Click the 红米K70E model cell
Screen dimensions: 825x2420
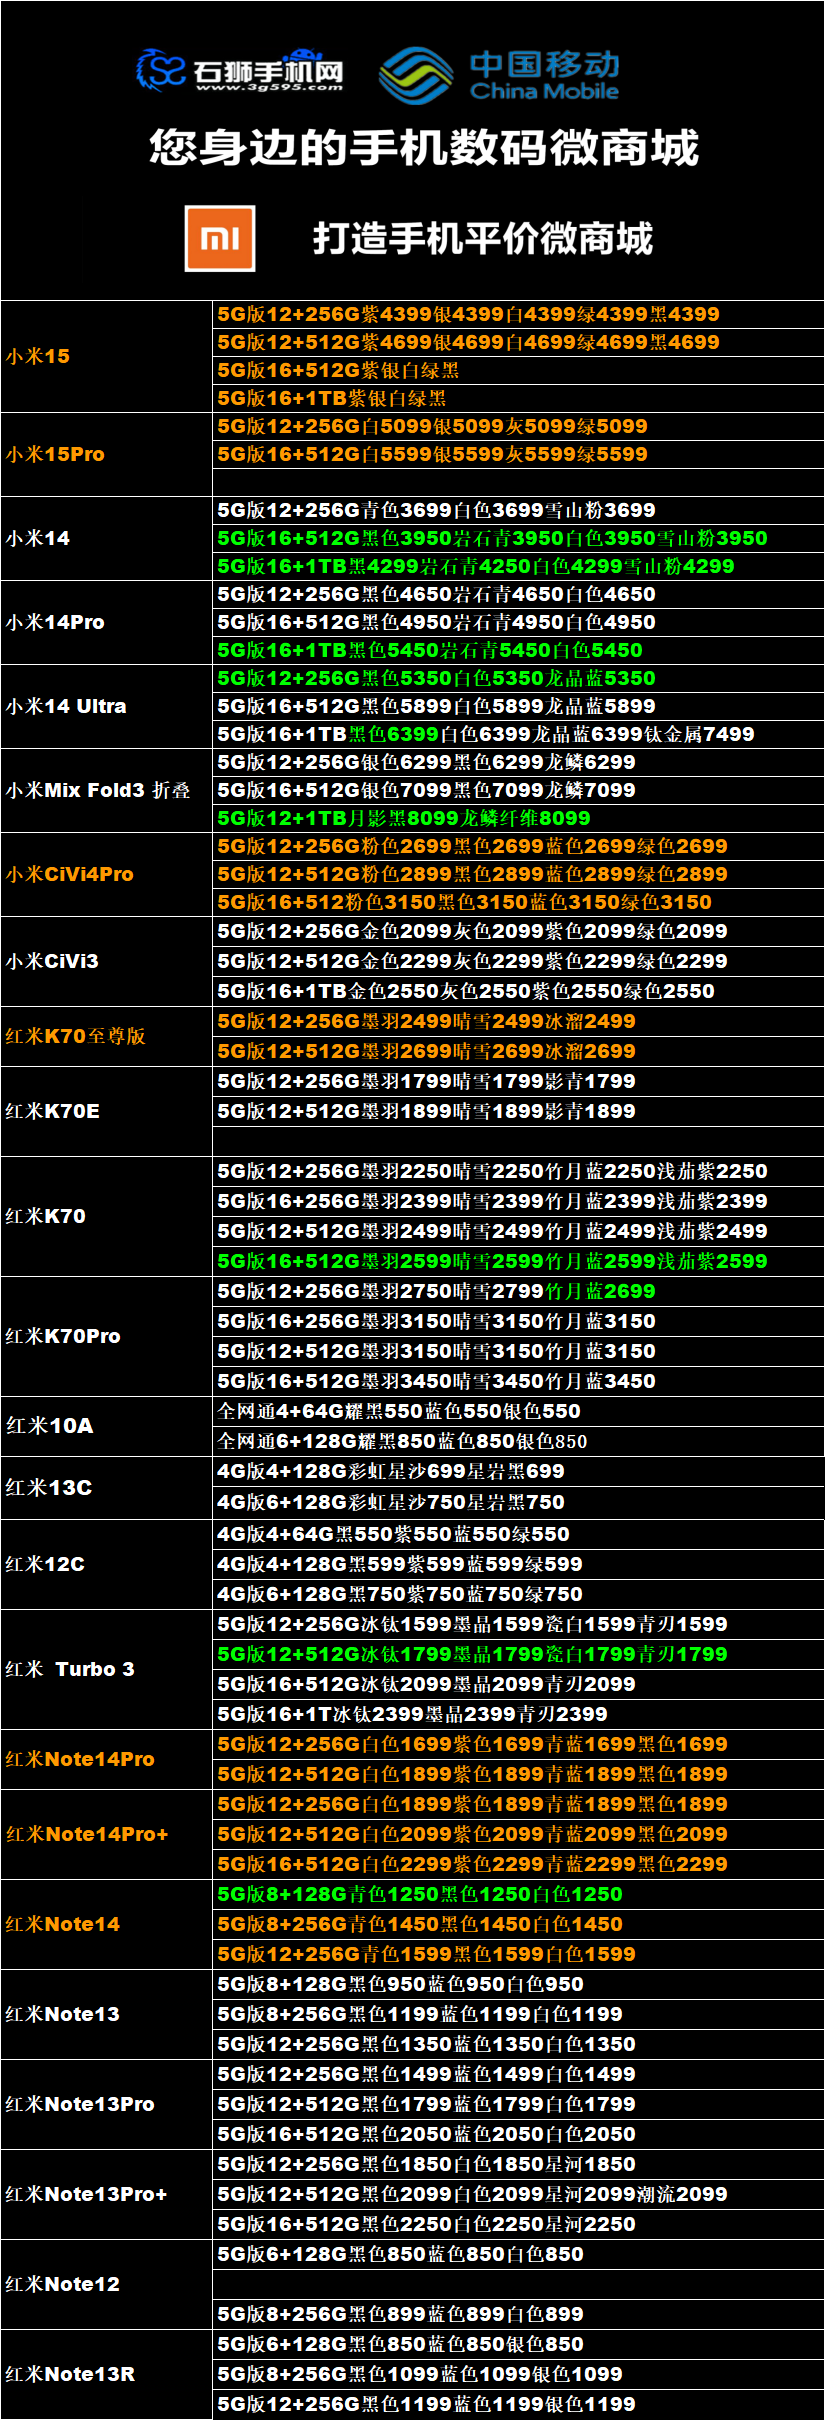pyautogui.click(x=106, y=1111)
